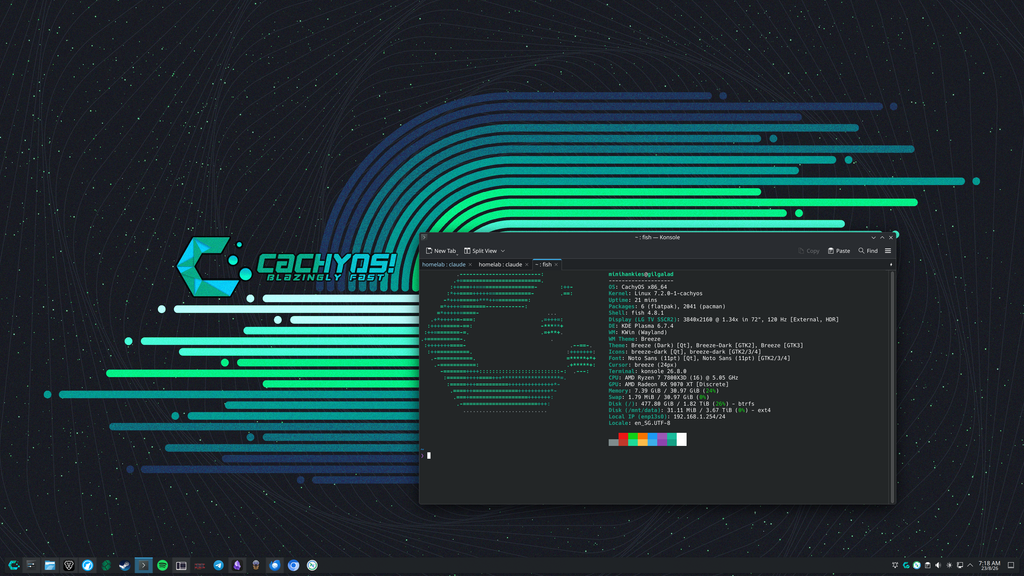This screenshot has width=1024, height=576.
Task: Click the red text taskbar icon before Telegram
Action: tap(200, 566)
